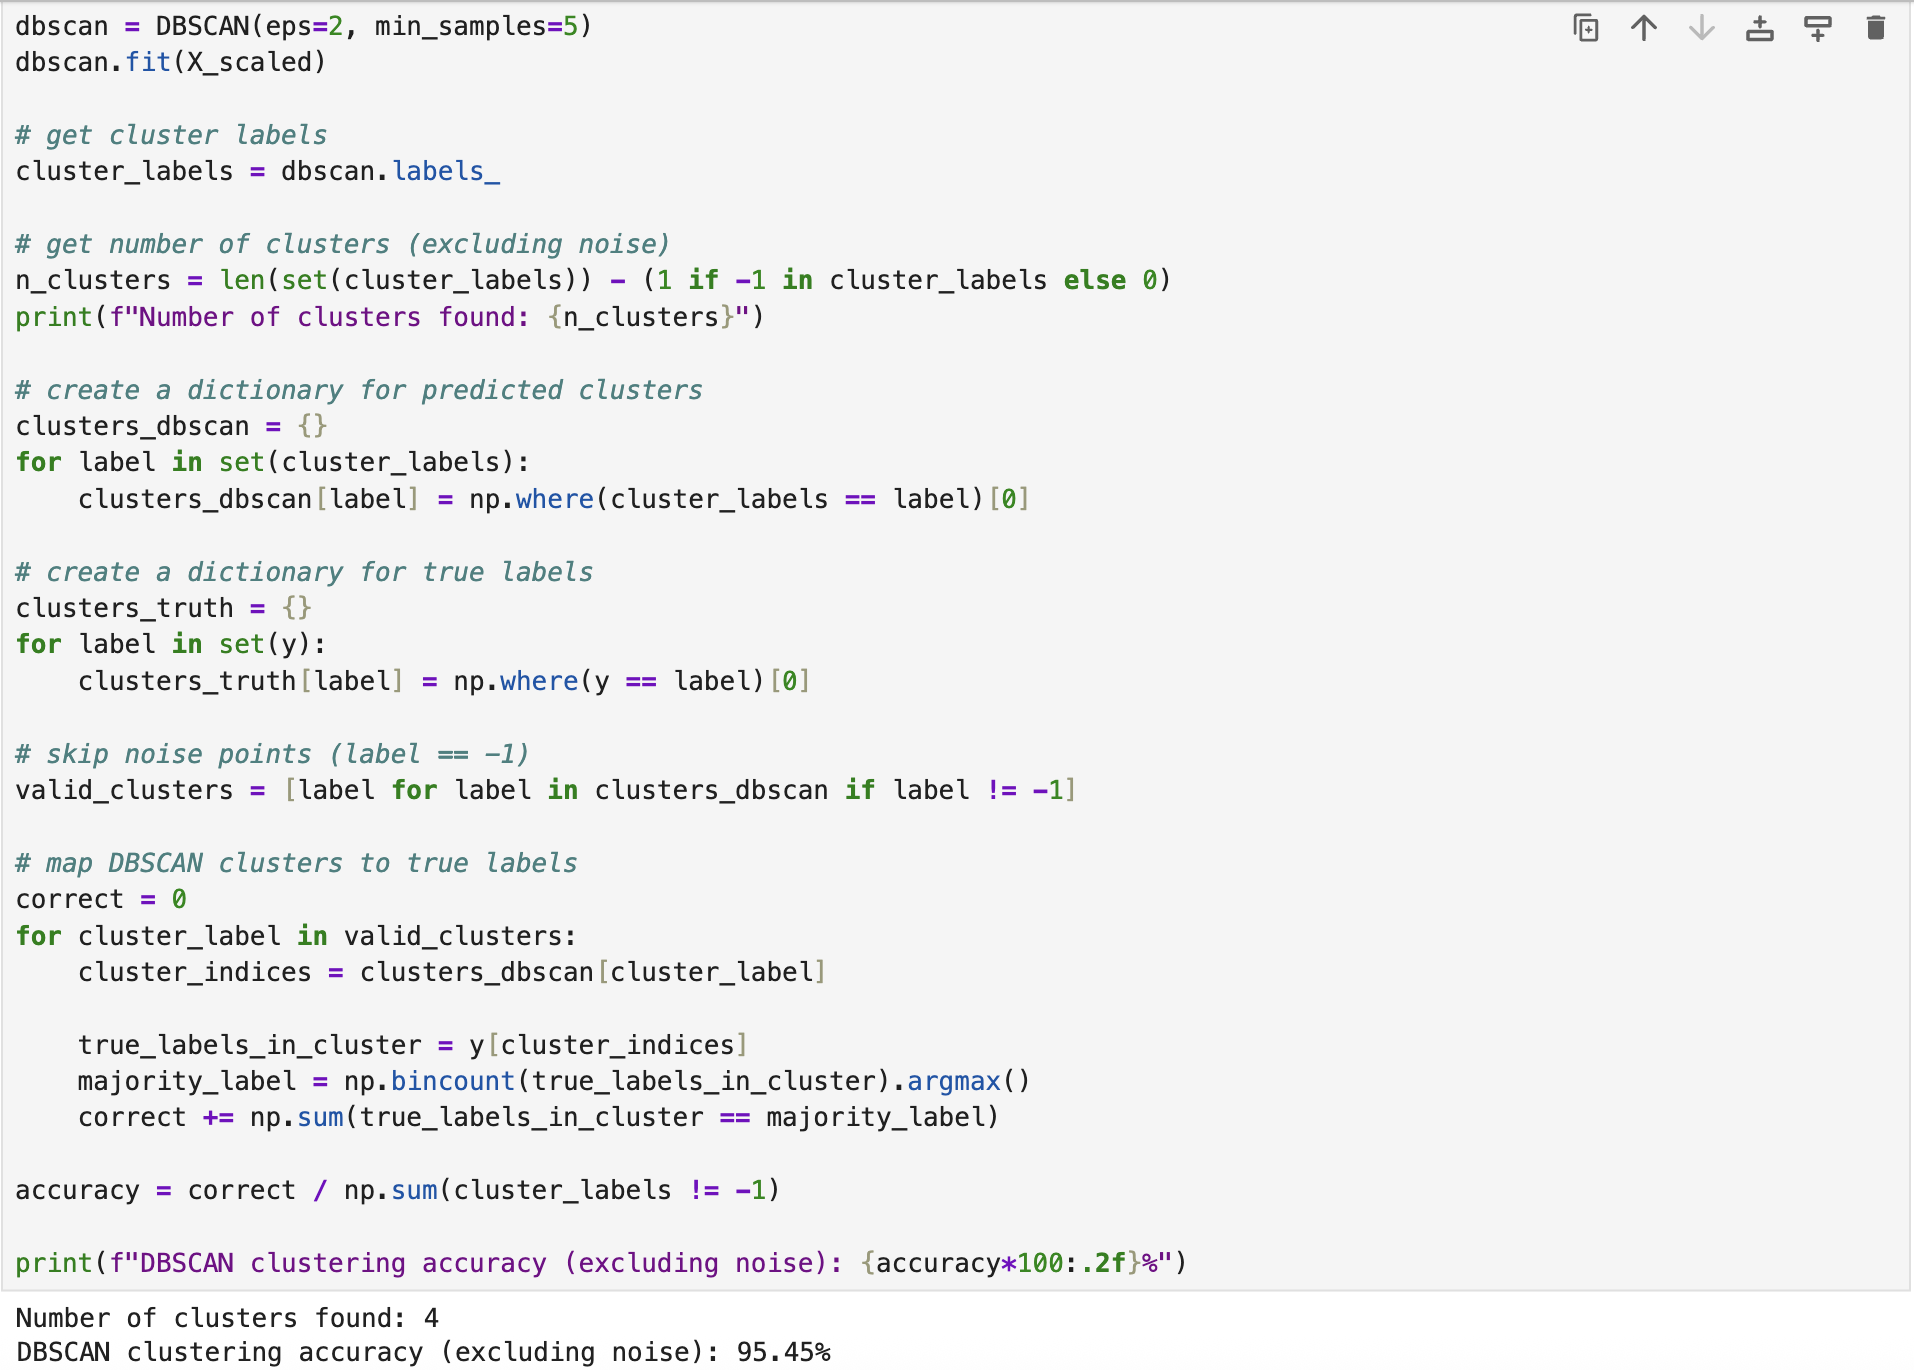Insert a new cell below this one
The image size is (1914, 1370).
pyautogui.click(x=1818, y=28)
